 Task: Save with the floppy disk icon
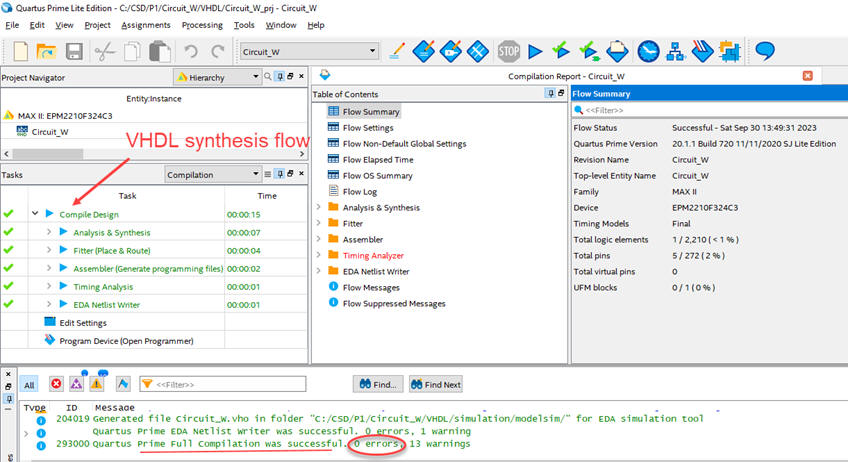(74, 51)
